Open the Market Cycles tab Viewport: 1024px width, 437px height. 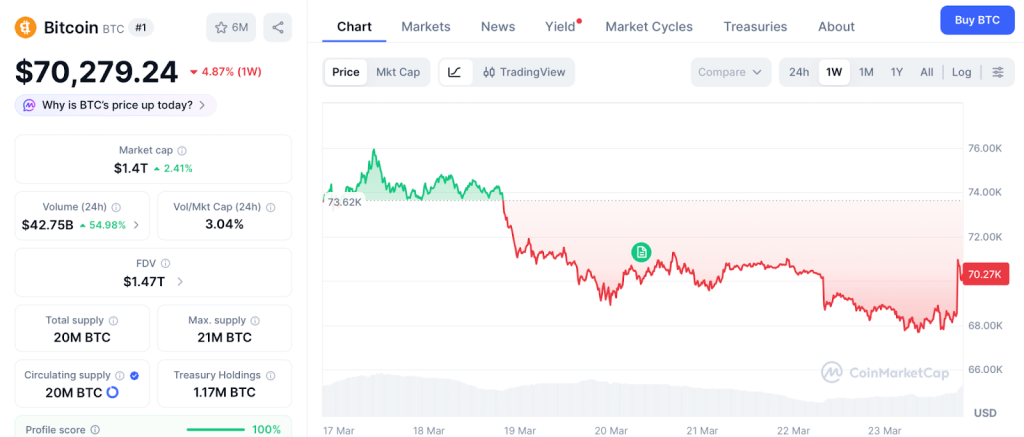tap(649, 27)
